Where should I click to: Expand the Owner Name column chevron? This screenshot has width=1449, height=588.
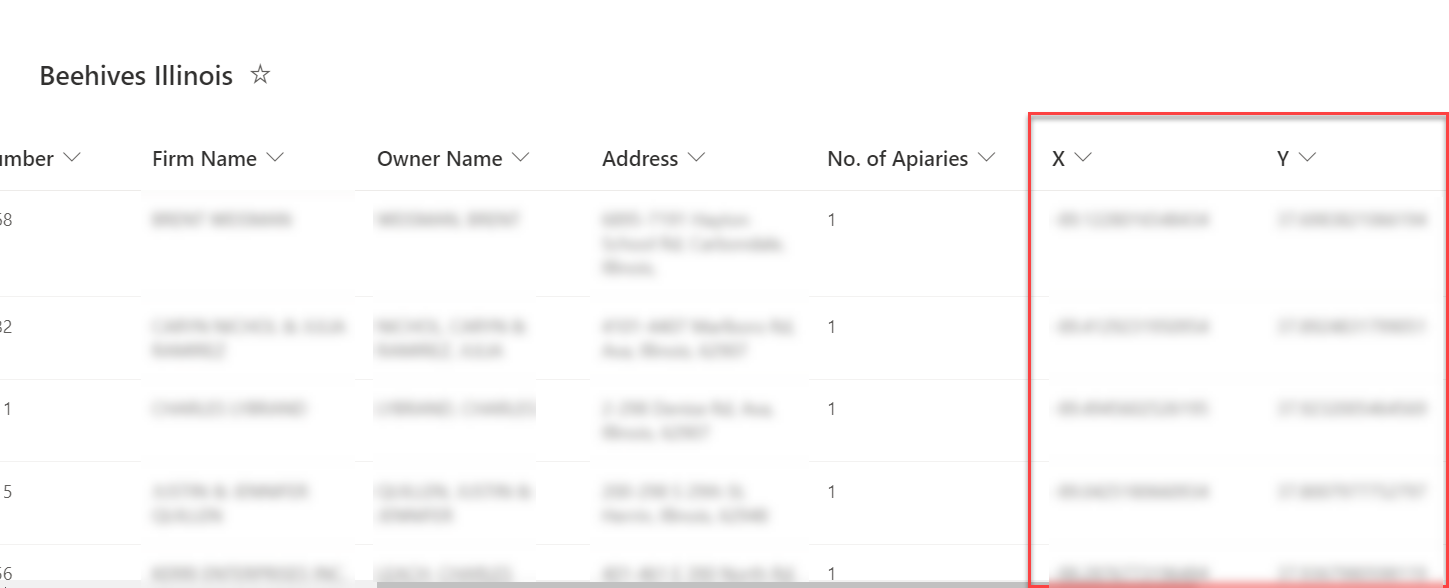(521, 158)
